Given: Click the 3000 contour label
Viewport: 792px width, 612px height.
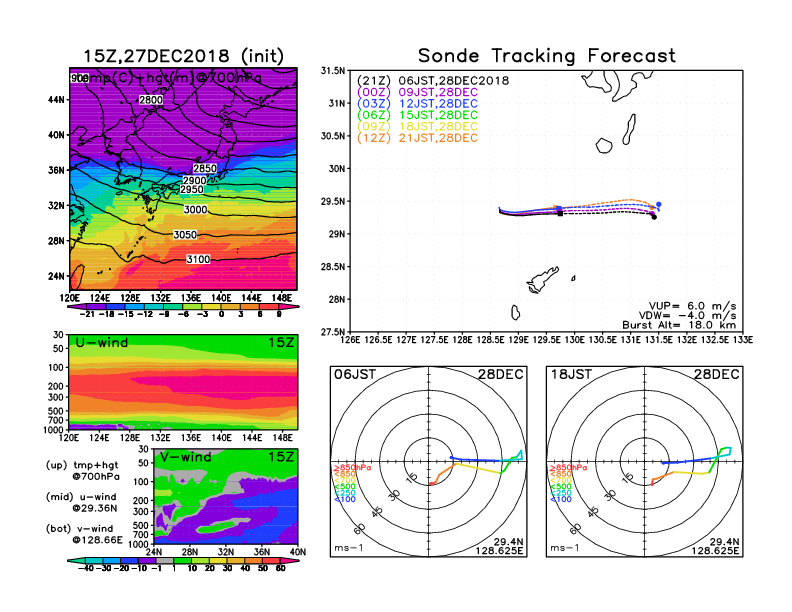Looking at the screenshot, I should click(195, 210).
